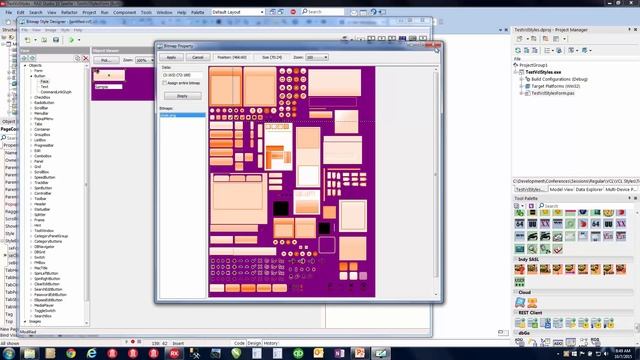The height and width of the screenshot is (360, 640).
Task: Open OneNote from the taskbar
Action: pos(339,353)
